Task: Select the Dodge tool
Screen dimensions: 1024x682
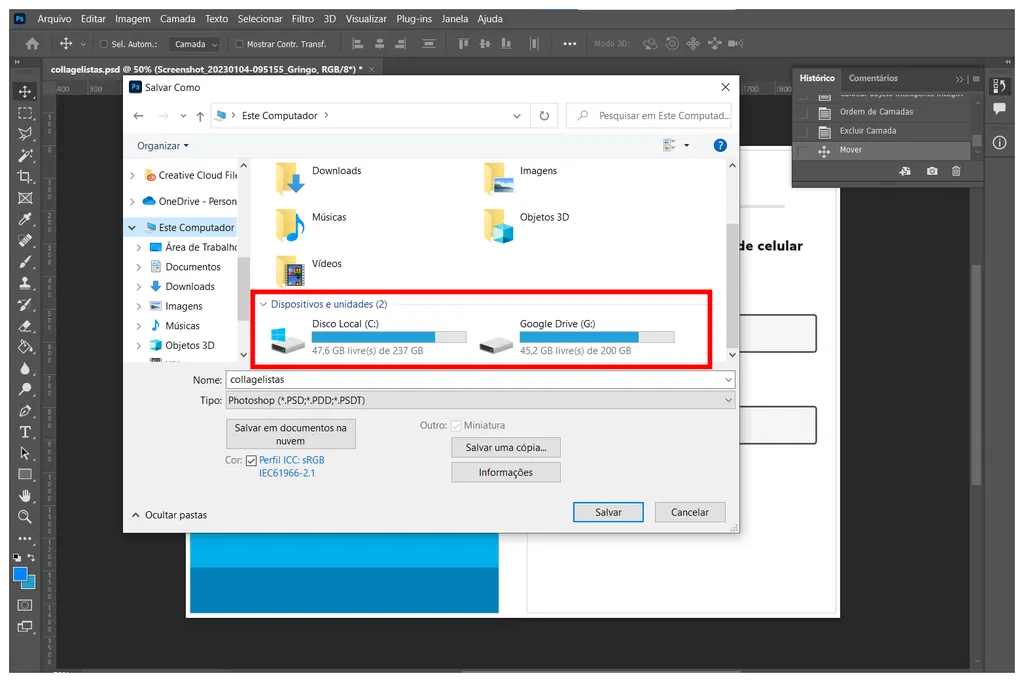Action: tap(25, 389)
